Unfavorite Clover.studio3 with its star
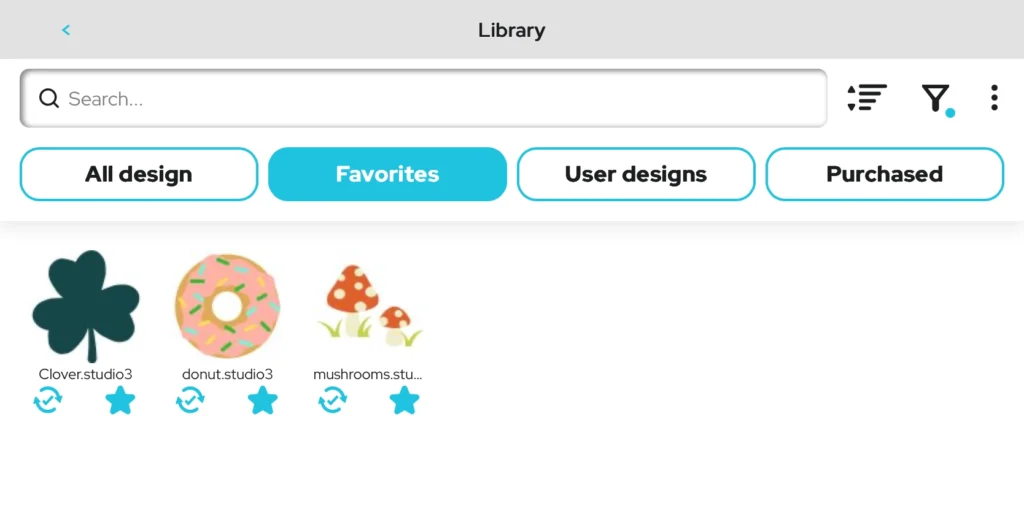Screen dimensions: 1024x530 click(x=120, y=401)
